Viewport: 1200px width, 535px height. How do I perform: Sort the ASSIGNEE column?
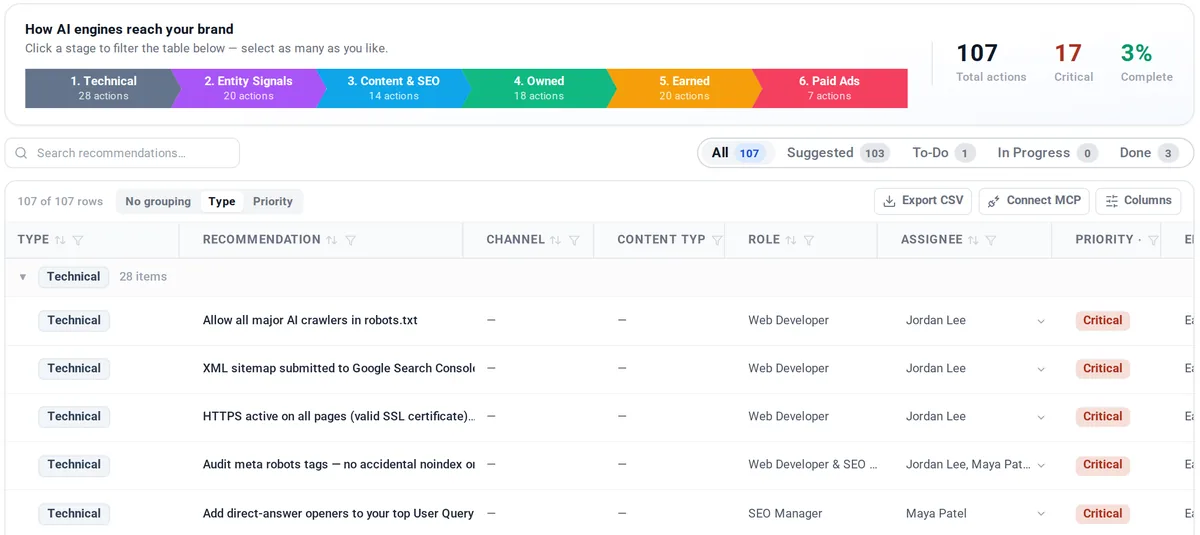973,240
